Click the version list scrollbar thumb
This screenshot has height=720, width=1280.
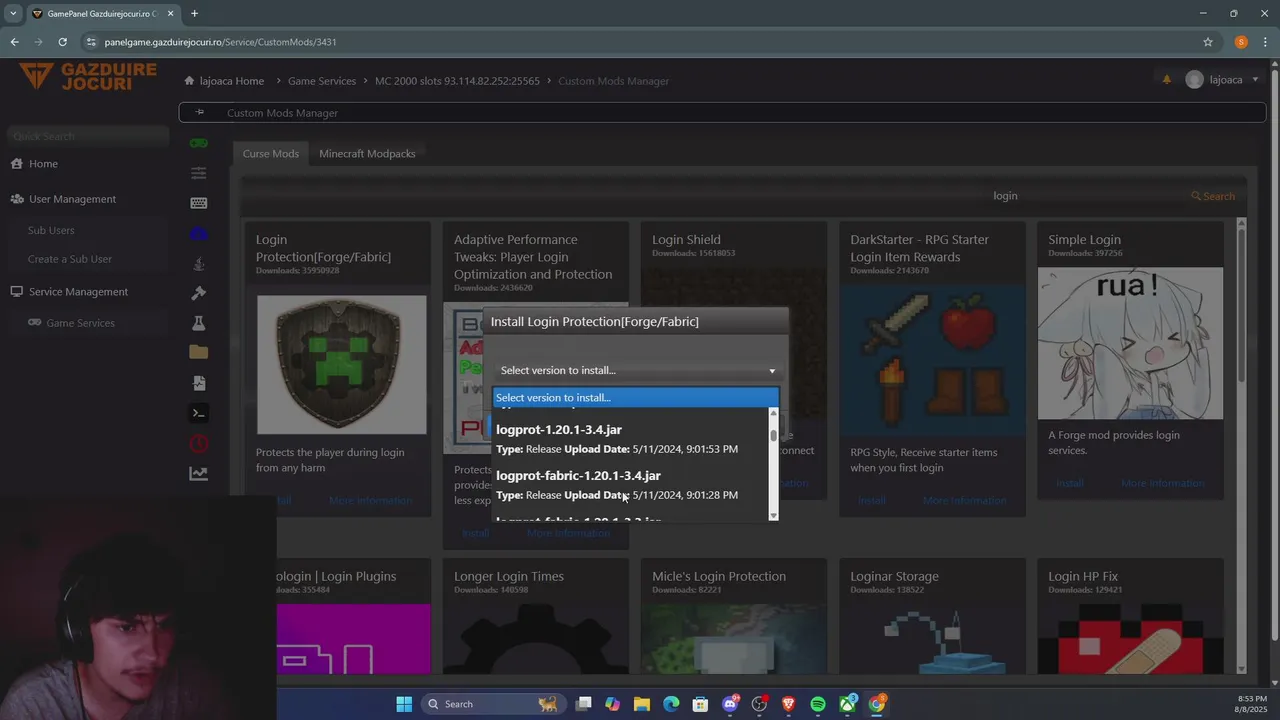point(773,436)
